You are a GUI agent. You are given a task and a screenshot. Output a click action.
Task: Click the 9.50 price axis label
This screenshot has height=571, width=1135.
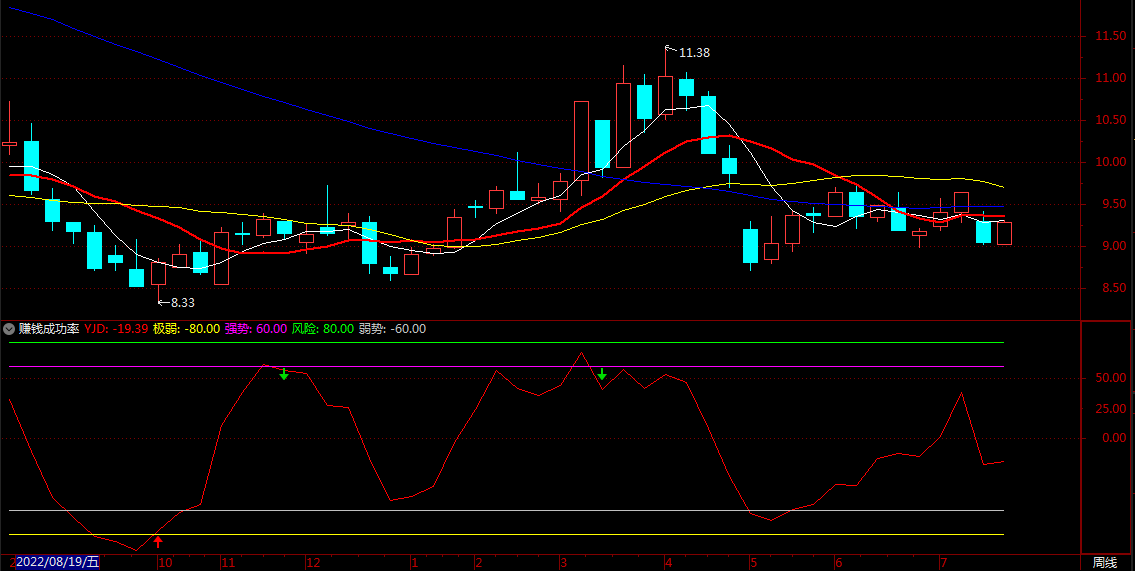point(1112,204)
